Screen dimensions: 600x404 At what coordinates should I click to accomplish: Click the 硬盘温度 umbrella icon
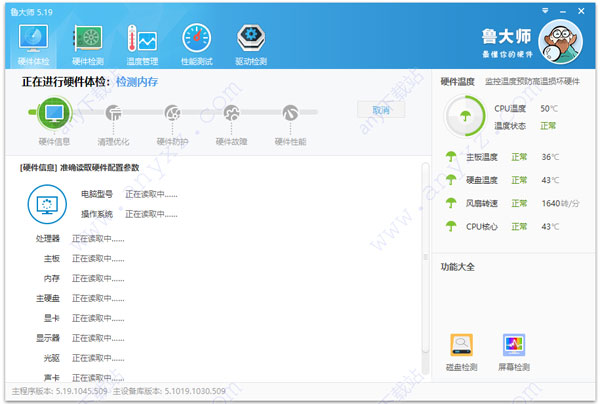pos(451,180)
